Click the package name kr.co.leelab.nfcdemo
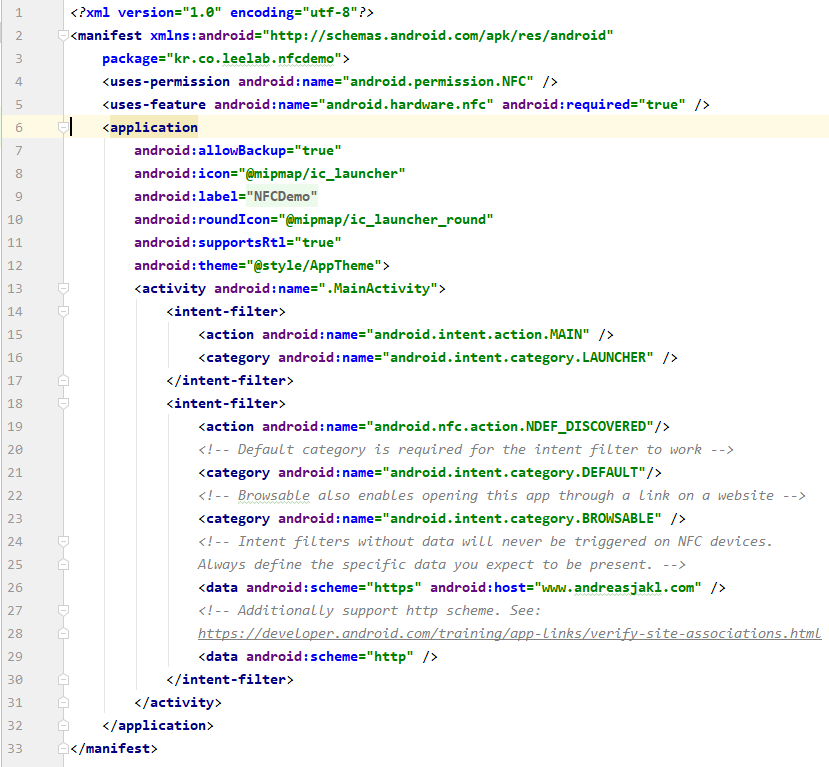This screenshot has height=767, width=829. [x=254, y=59]
